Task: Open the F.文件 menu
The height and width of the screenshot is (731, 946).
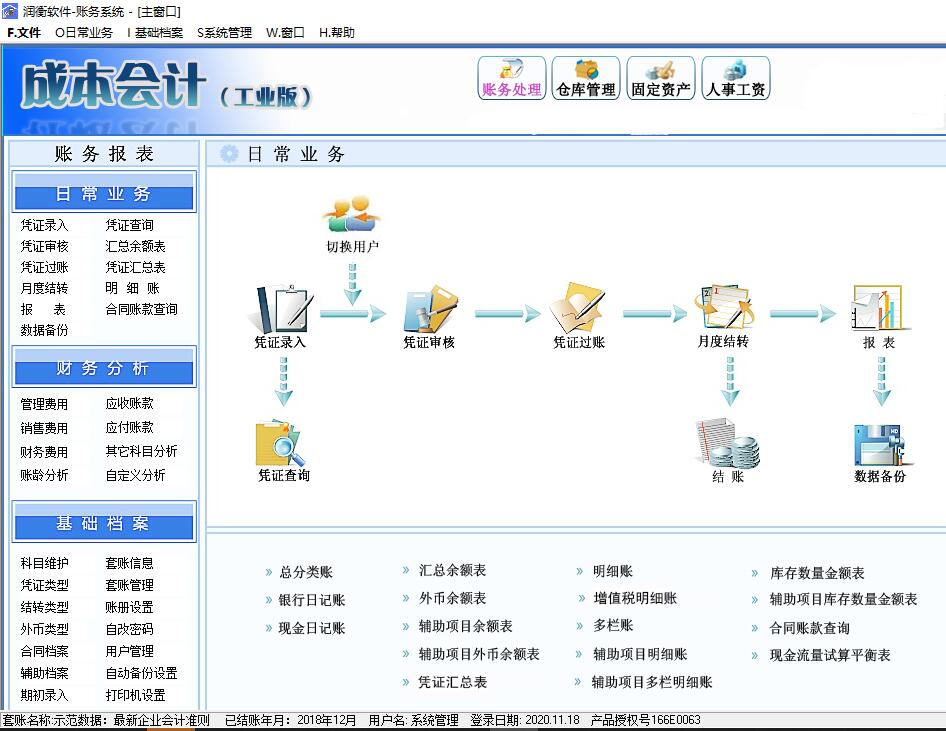Action: tap(24, 33)
